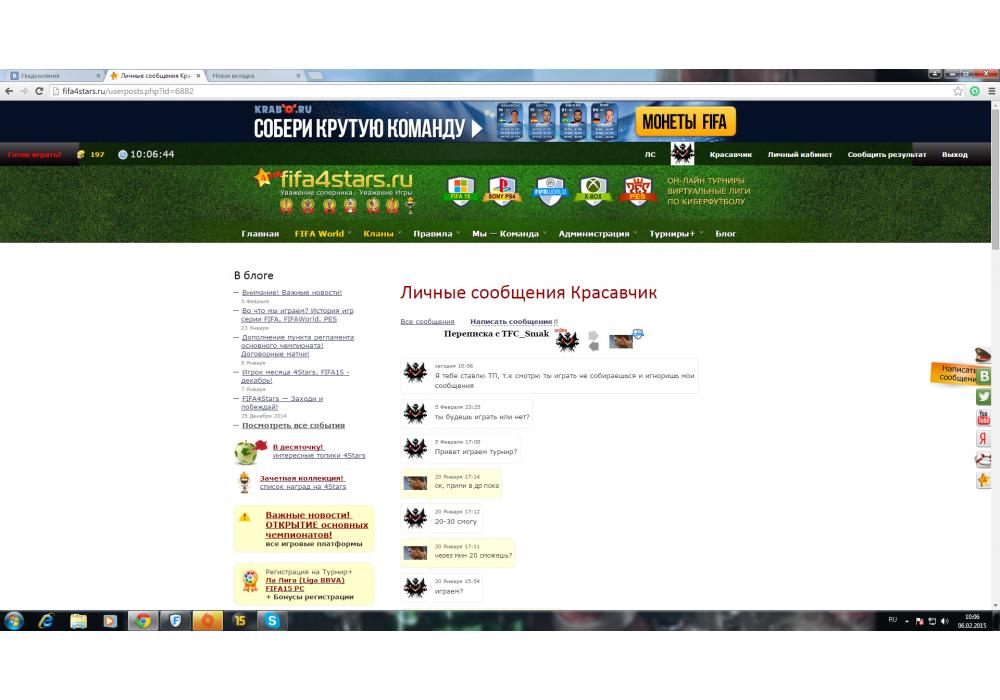The image size is (1000, 700).
Task: Expand the FIFA World navigation dropdown
Action: pos(319,234)
